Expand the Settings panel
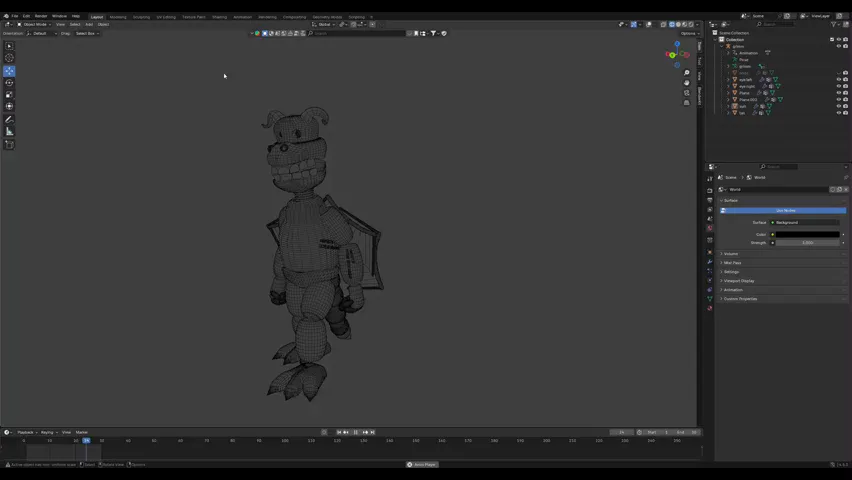 coord(782,272)
